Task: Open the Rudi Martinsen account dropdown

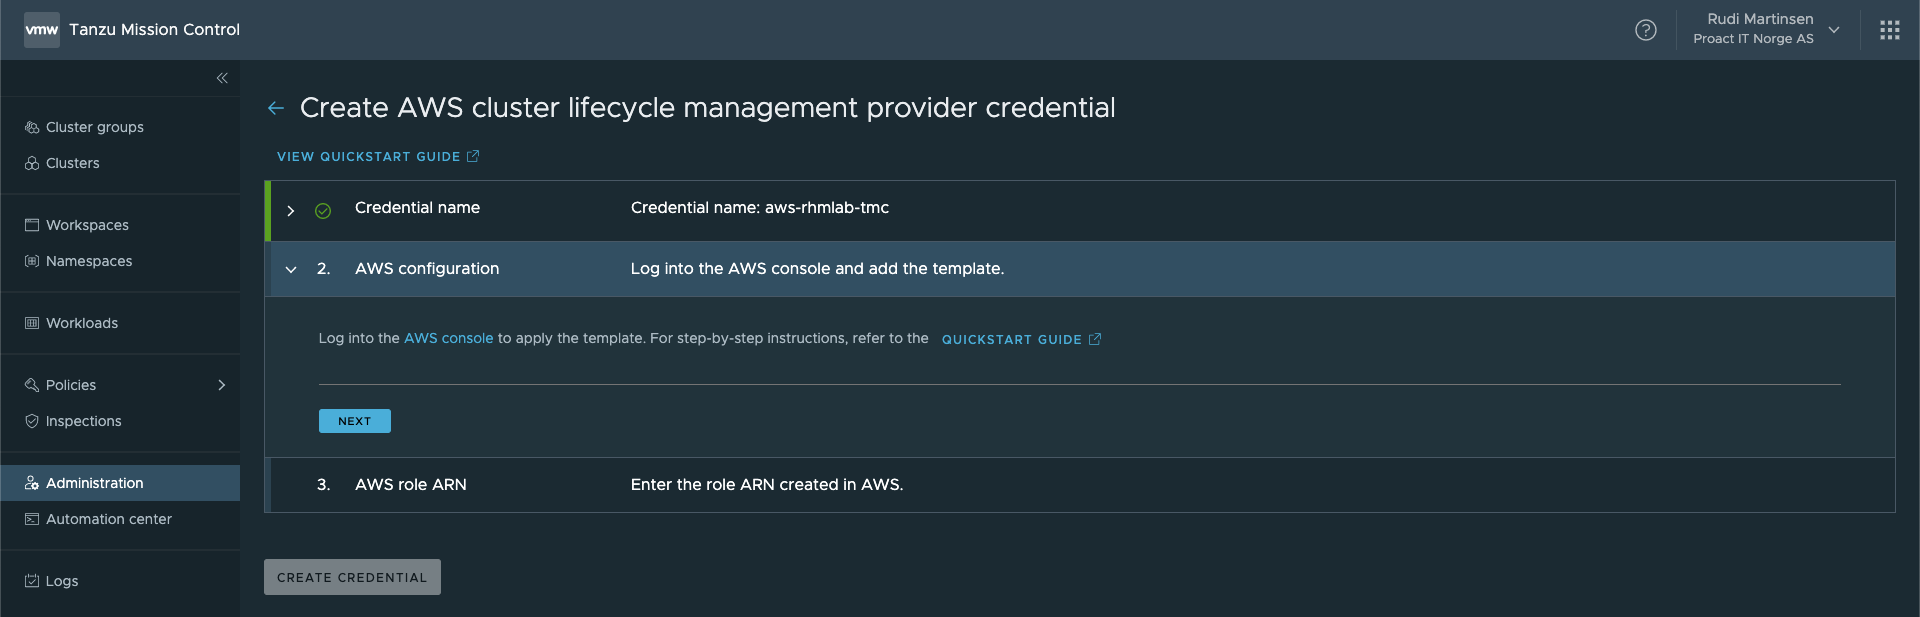Action: click(1834, 30)
